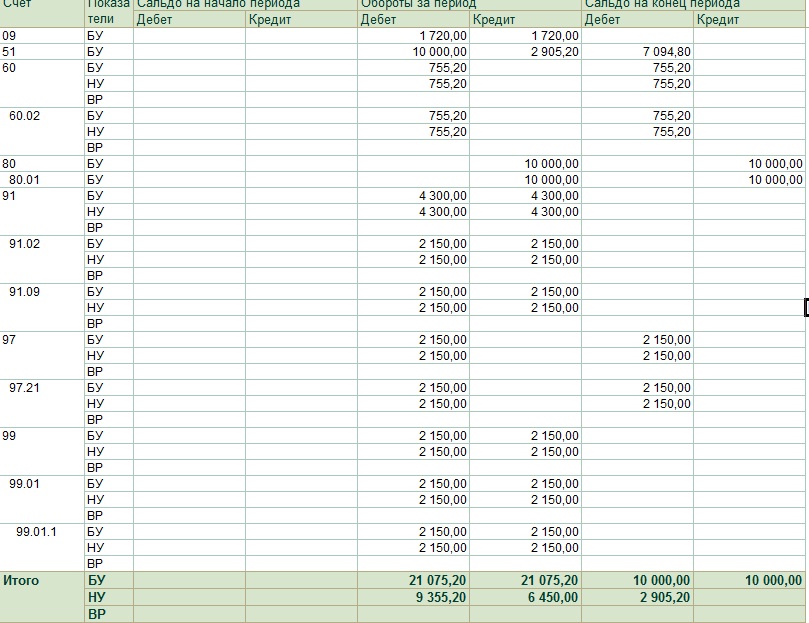Select the Итого total label
Screen dimensions: 809x623
click(21, 580)
